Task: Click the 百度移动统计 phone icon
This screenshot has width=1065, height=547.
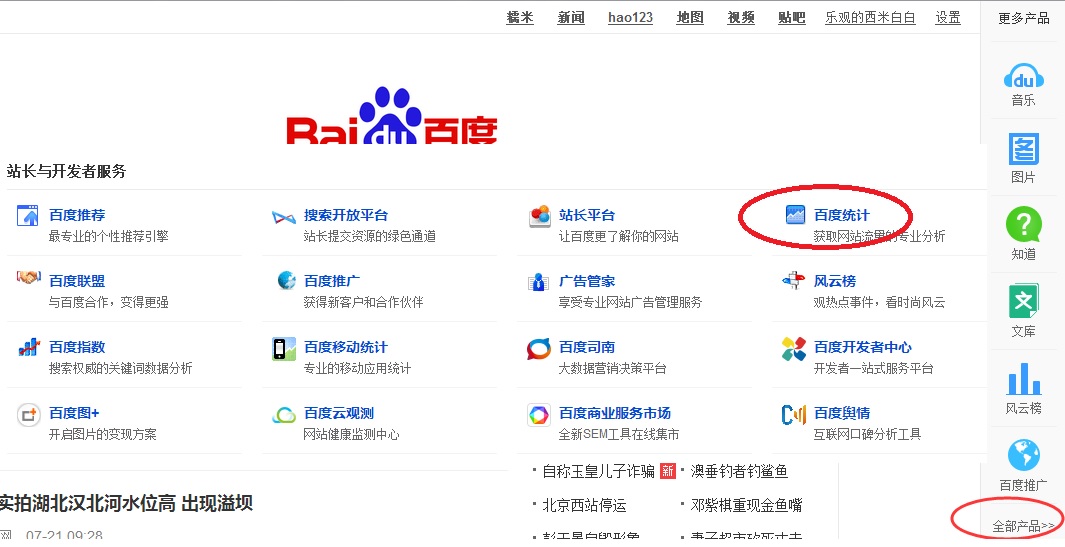Action: pyautogui.click(x=284, y=348)
